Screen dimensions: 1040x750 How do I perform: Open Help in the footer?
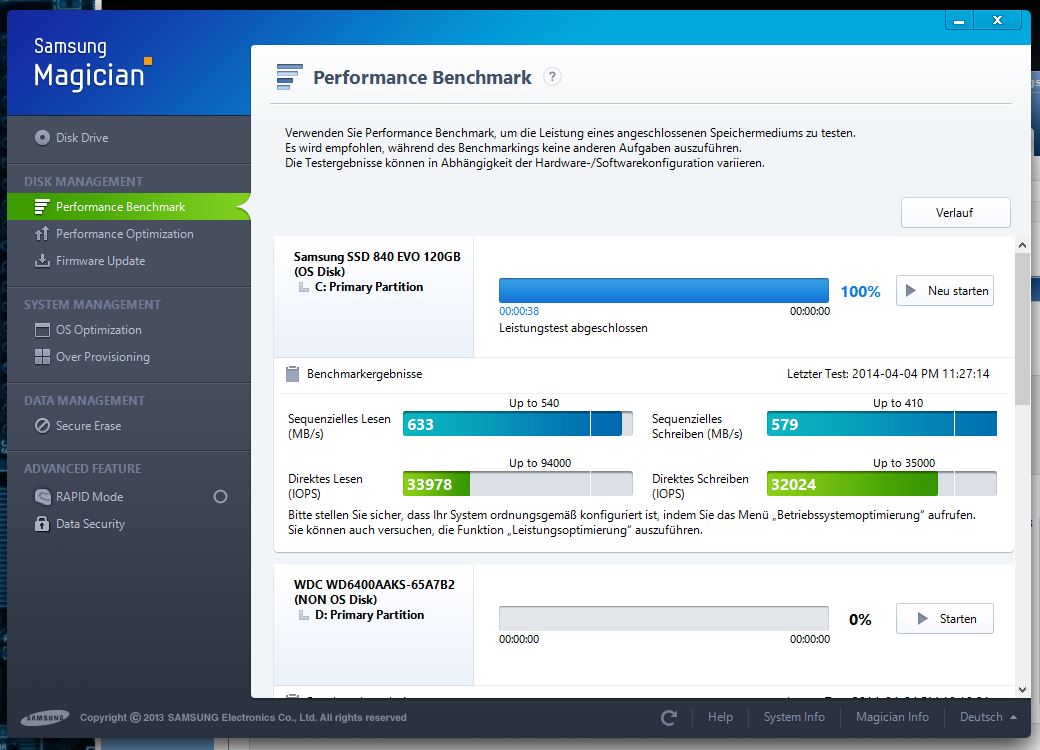click(x=720, y=717)
